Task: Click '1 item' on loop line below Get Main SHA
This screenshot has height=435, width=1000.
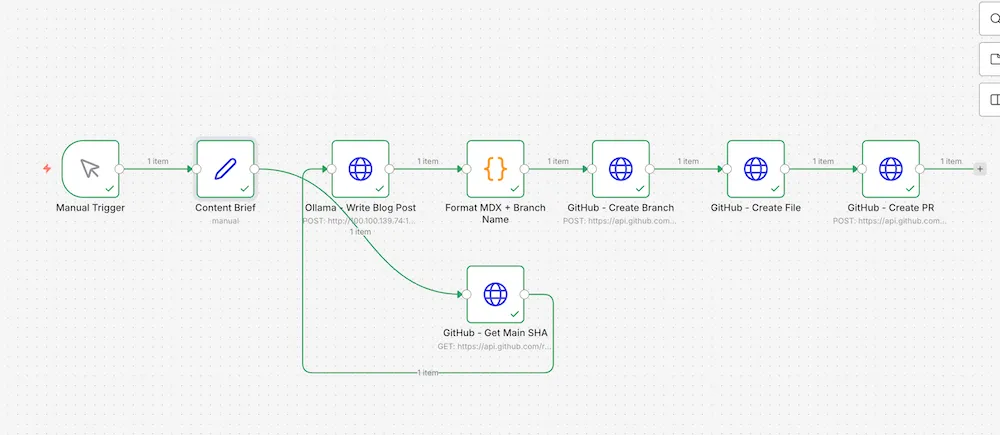Action: click(x=428, y=372)
